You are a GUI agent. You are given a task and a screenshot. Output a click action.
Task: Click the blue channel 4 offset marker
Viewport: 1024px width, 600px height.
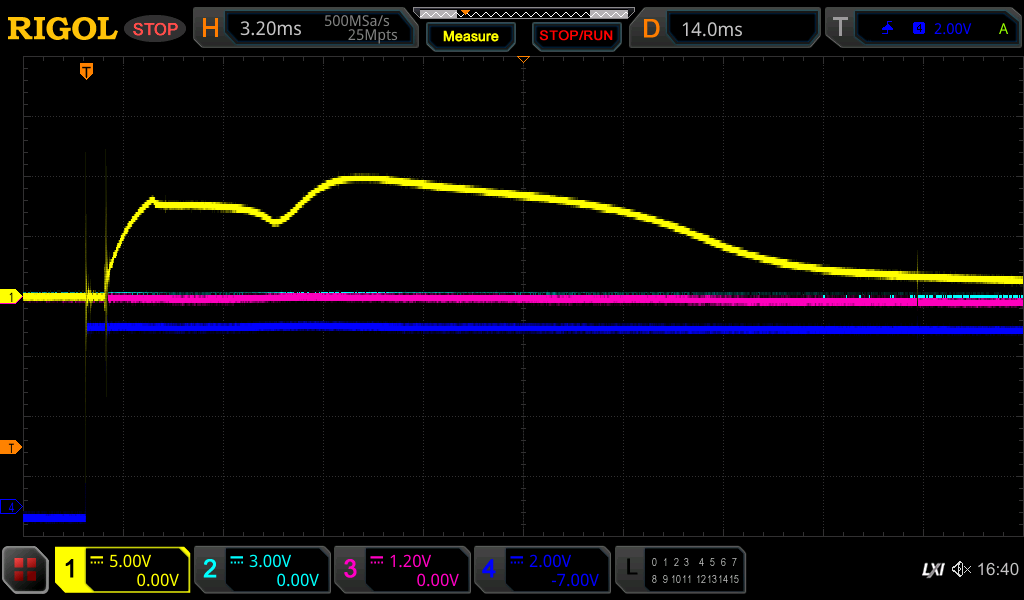[x=12, y=507]
